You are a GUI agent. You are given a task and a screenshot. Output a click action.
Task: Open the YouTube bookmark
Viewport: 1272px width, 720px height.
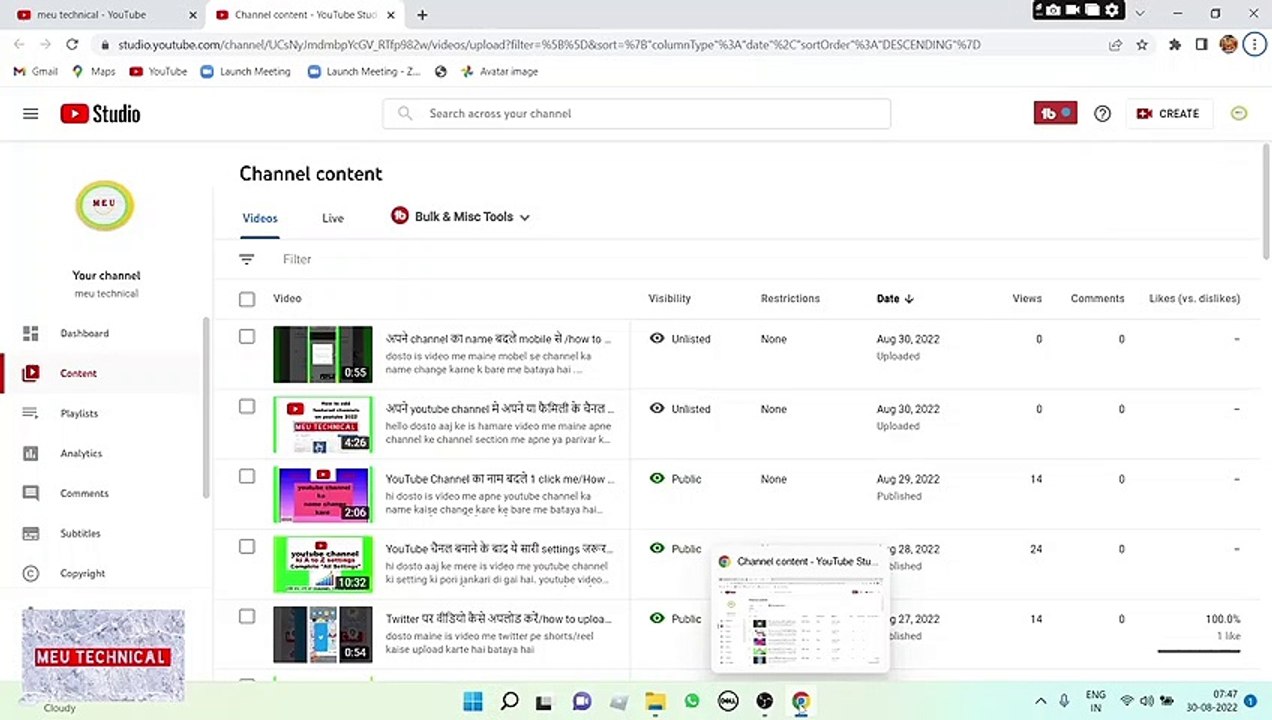point(158,72)
